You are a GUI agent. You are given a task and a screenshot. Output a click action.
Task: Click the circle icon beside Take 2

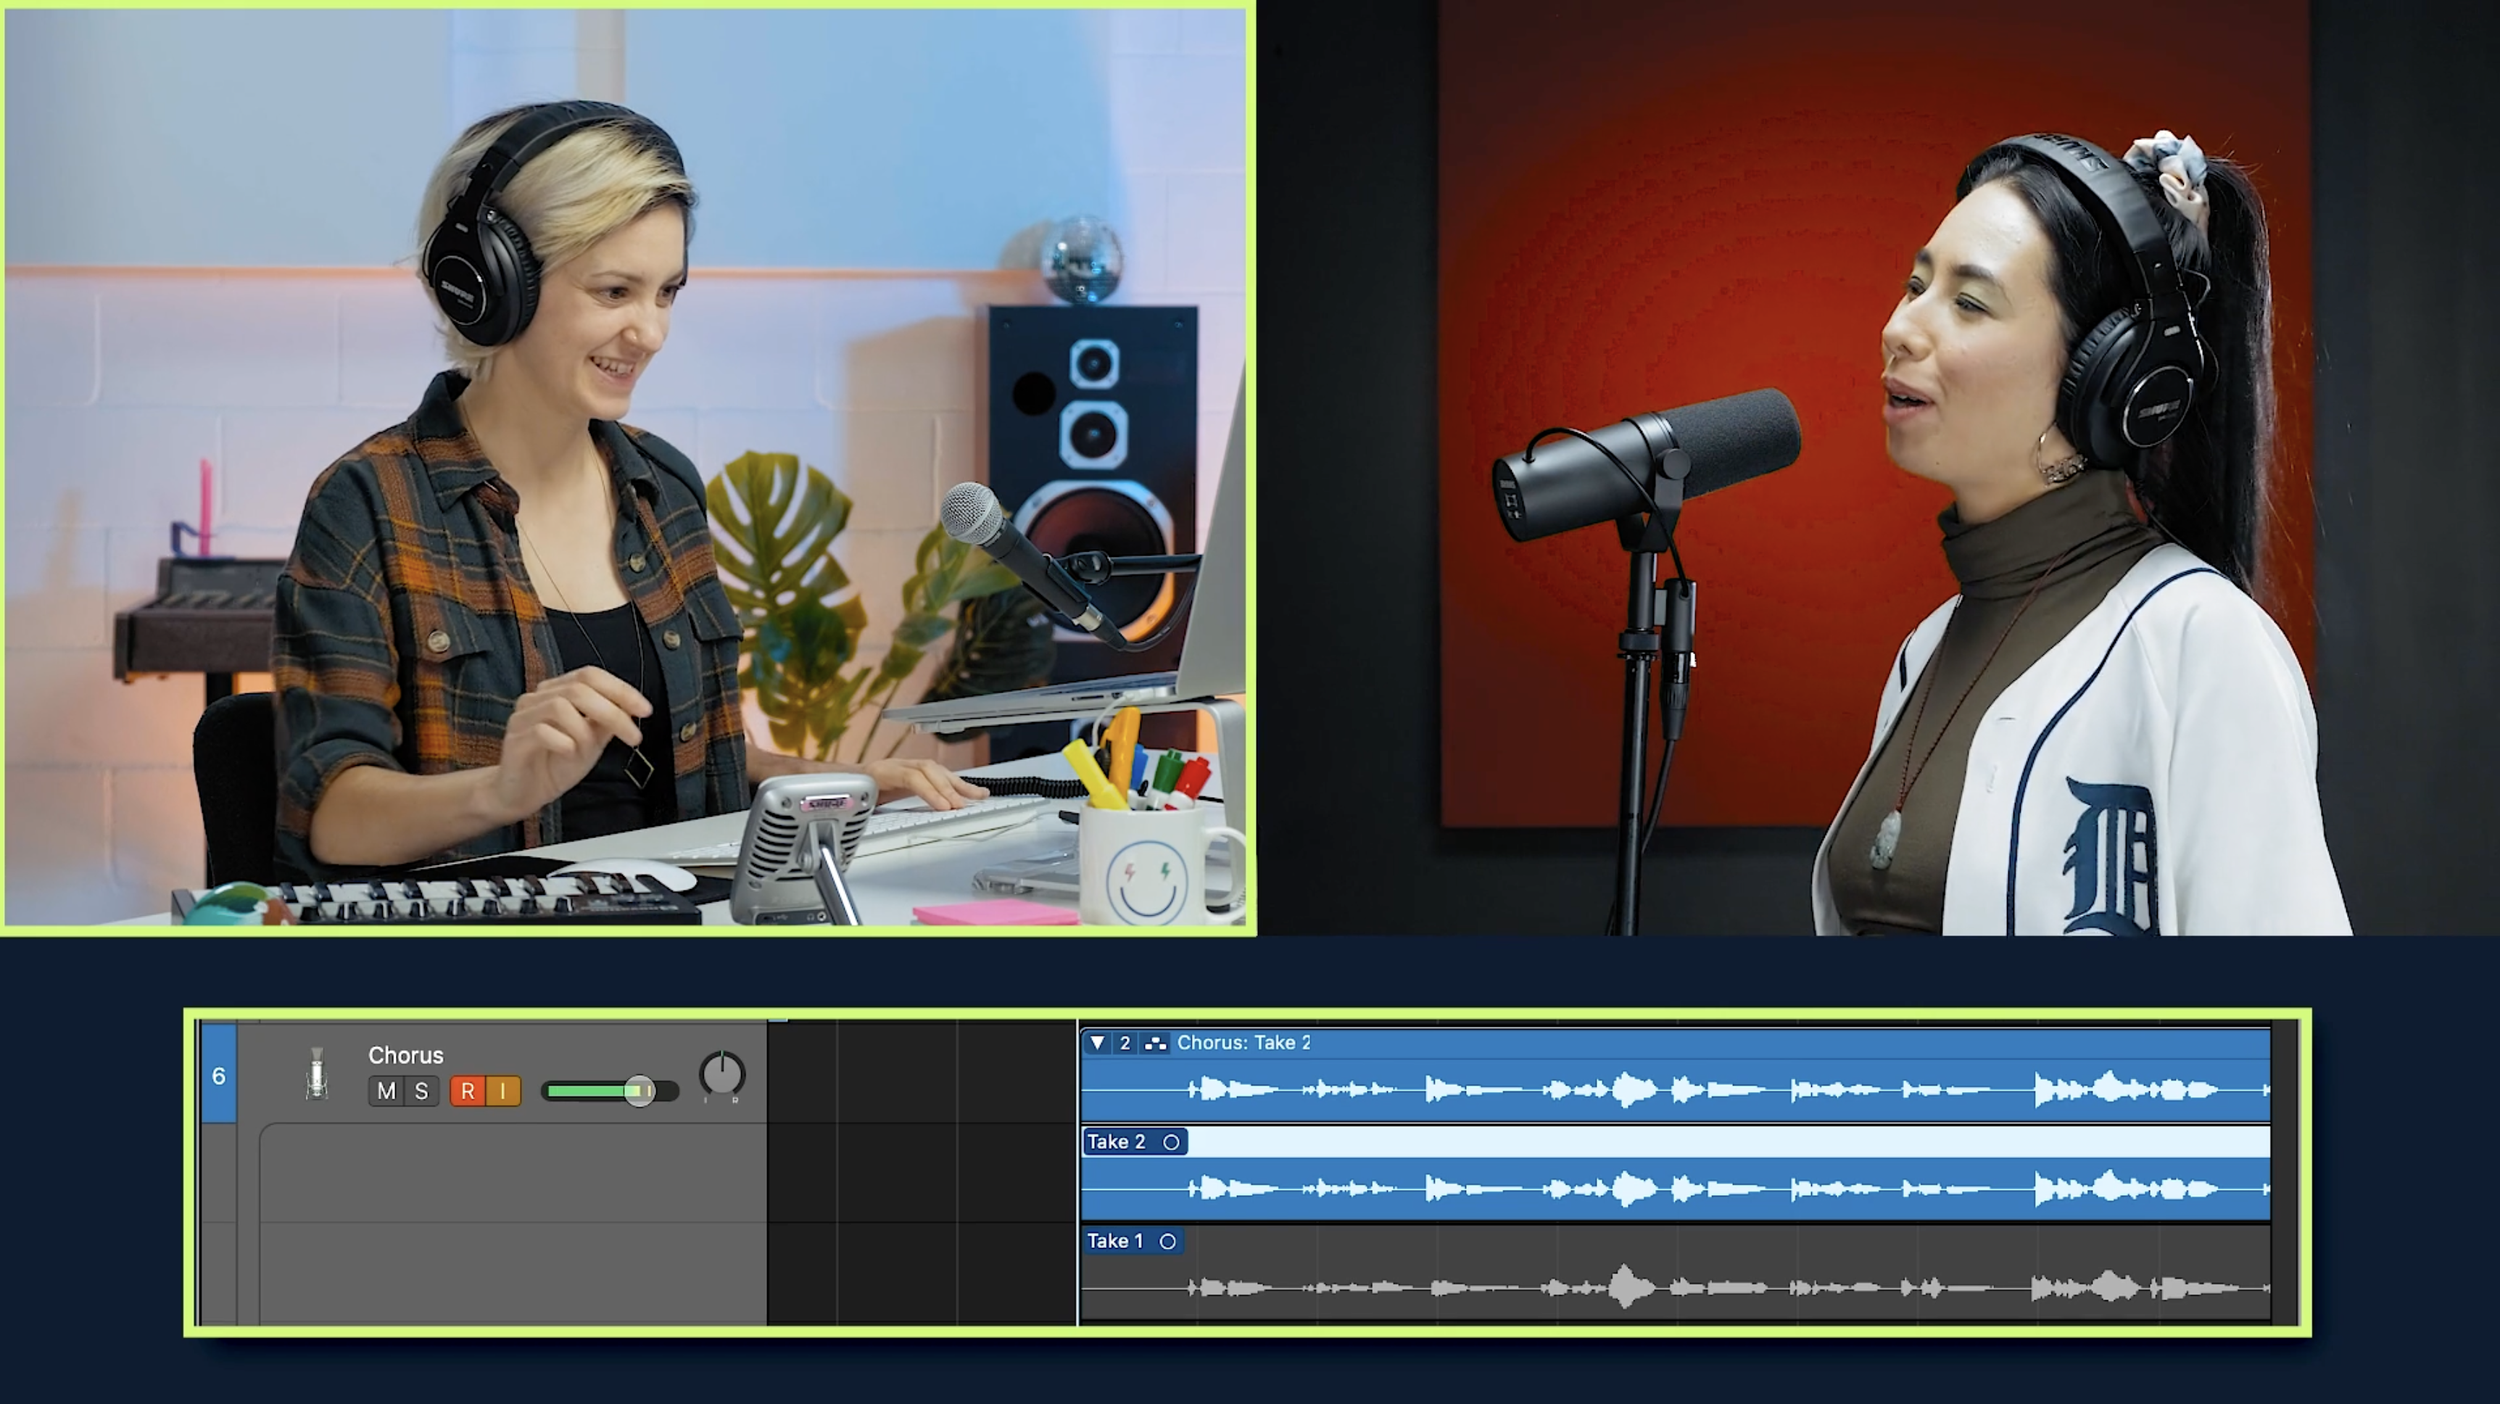click(1171, 1142)
